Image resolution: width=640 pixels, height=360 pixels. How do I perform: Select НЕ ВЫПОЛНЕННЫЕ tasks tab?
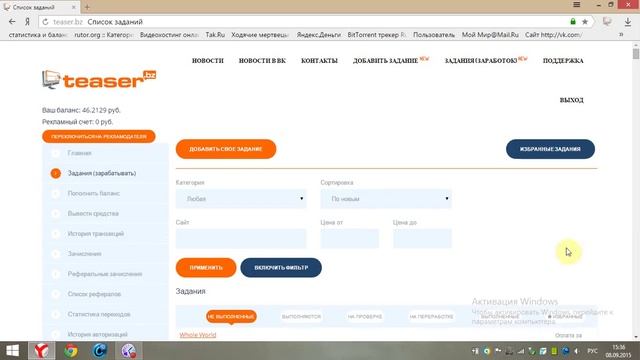[231, 316]
